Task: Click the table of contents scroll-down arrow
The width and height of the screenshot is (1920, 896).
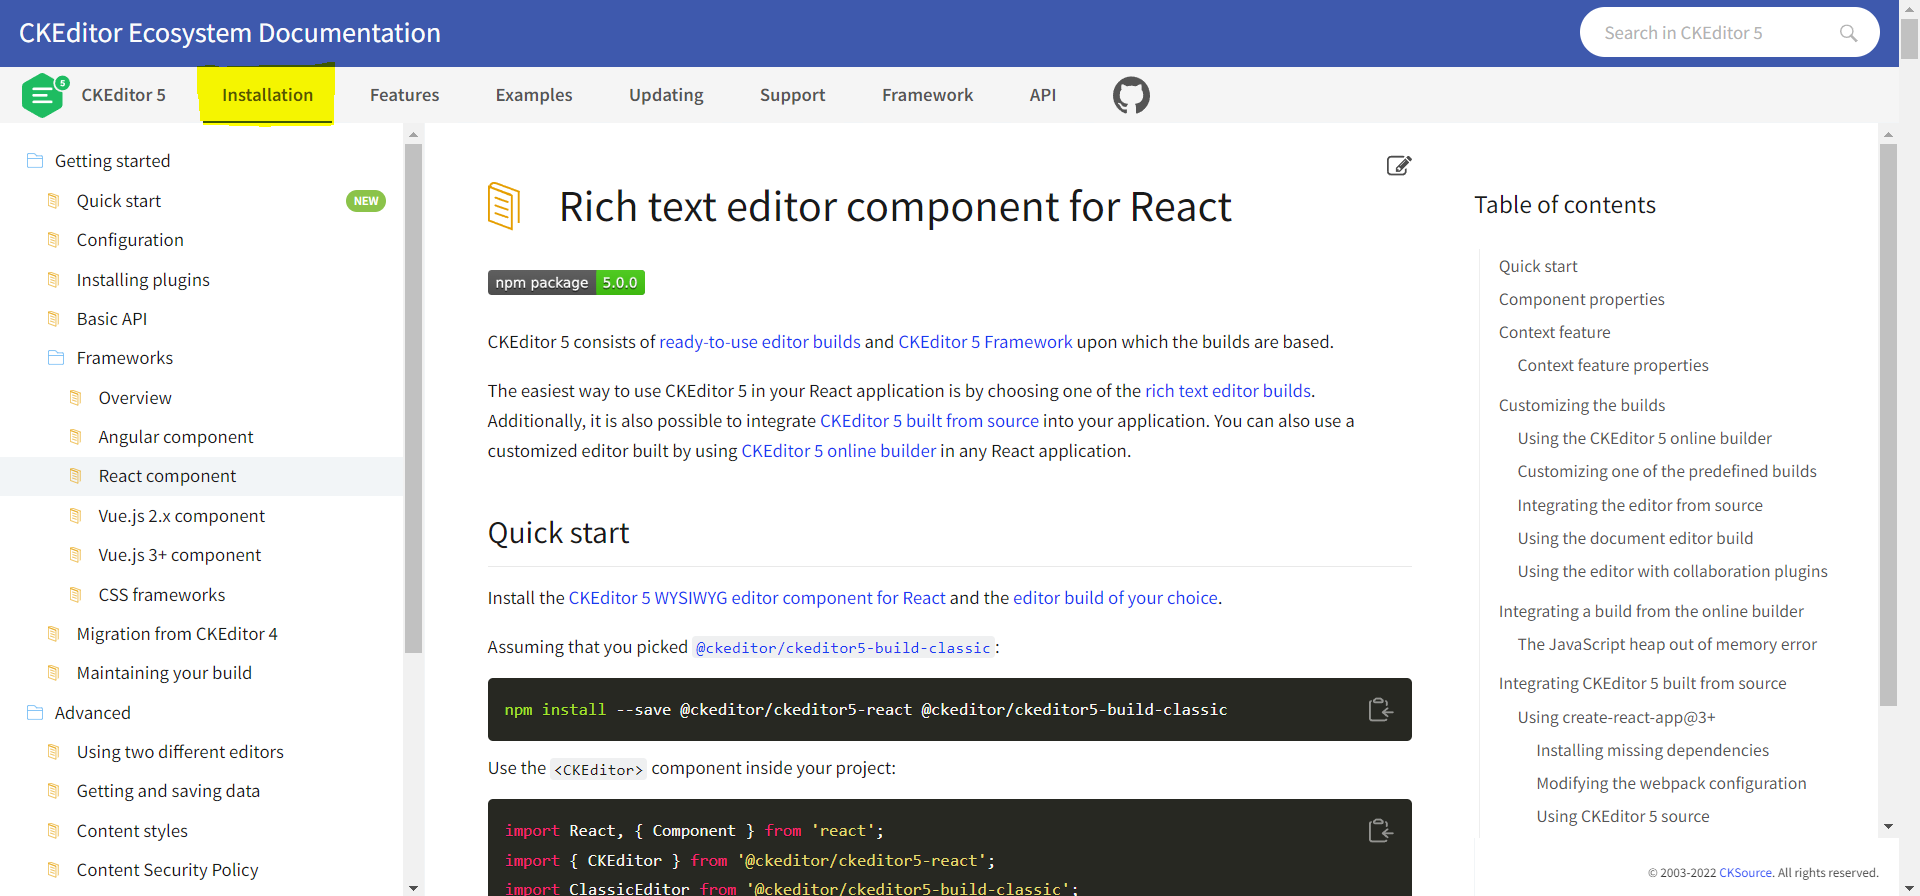Action: tap(1888, 826)
